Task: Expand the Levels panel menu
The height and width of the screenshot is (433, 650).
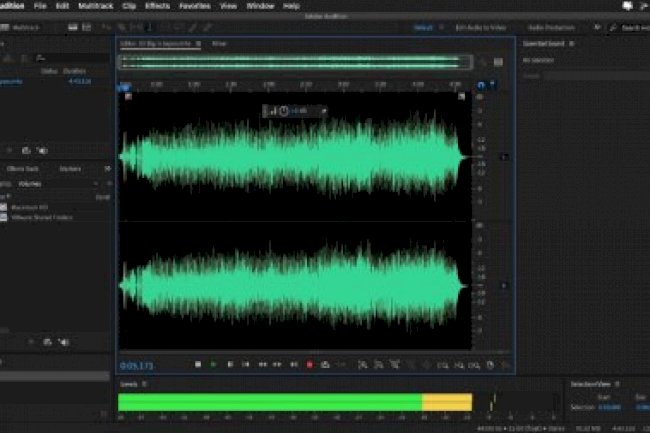Action: click(x=144, y=383)
